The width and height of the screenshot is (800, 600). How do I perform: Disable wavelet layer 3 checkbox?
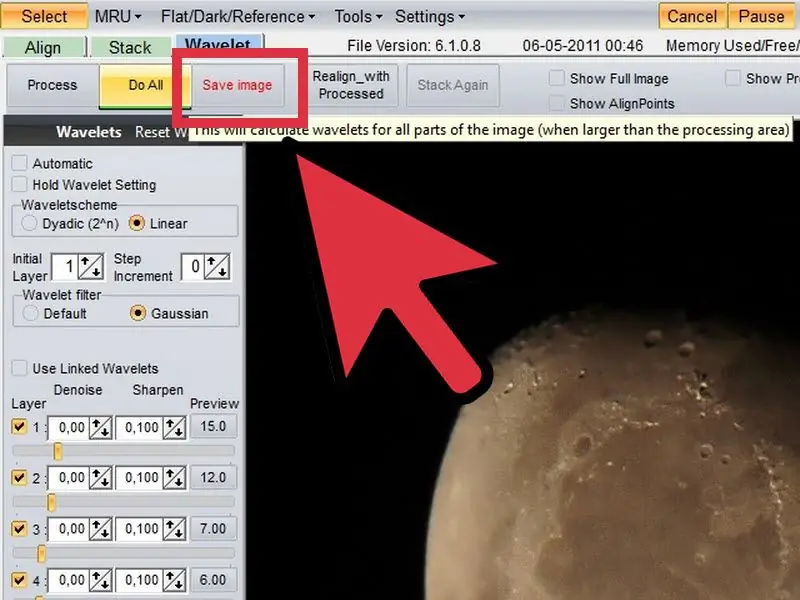click(x=19, y=529)
